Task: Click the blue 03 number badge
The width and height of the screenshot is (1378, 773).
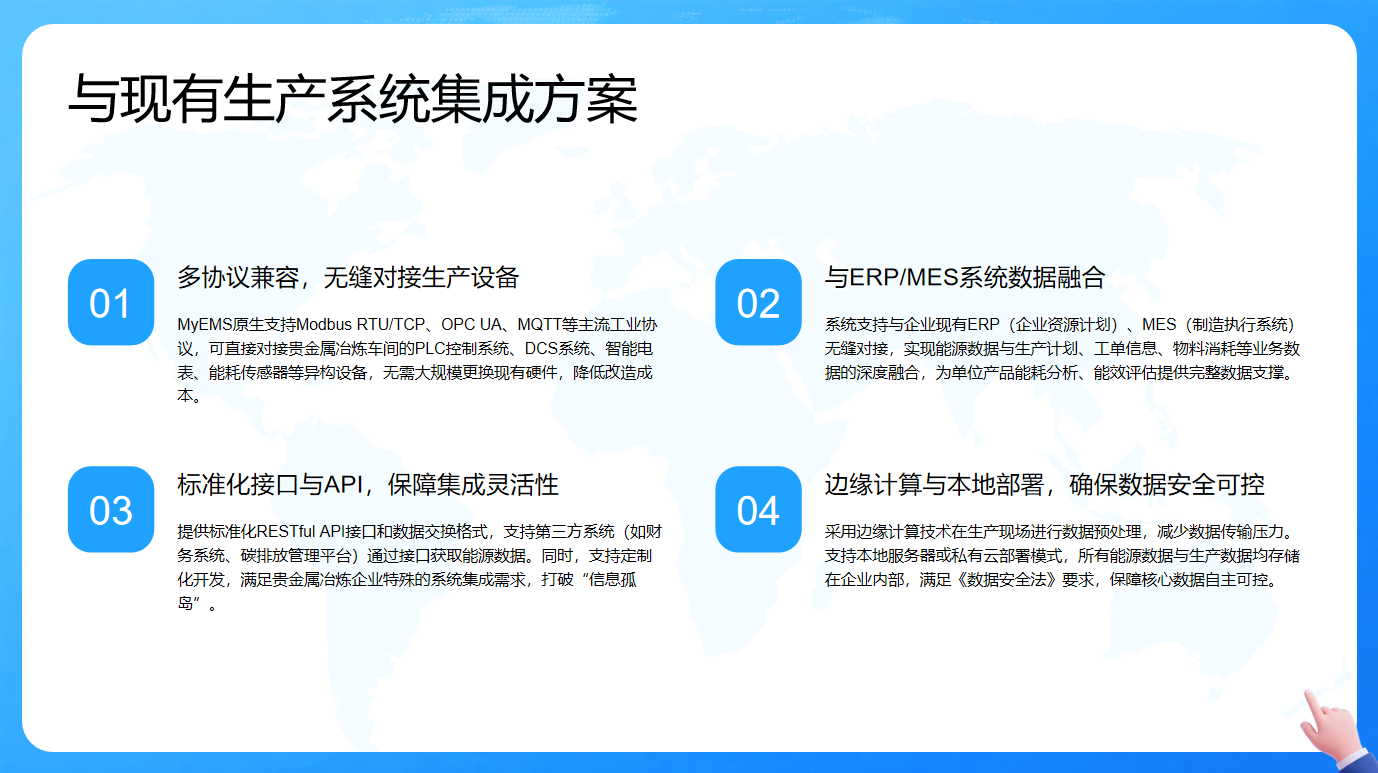Action: point(111,509)
